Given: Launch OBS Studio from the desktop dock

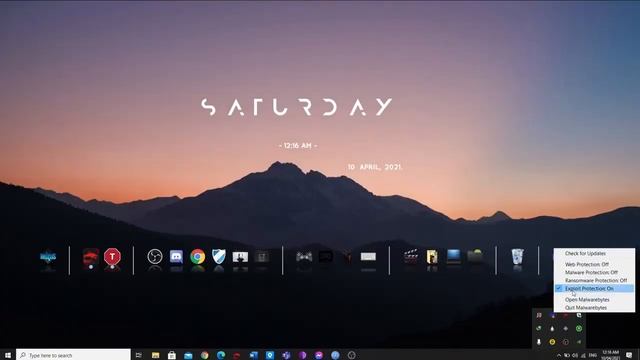Looking at the screenshot, I should (155, 257).
